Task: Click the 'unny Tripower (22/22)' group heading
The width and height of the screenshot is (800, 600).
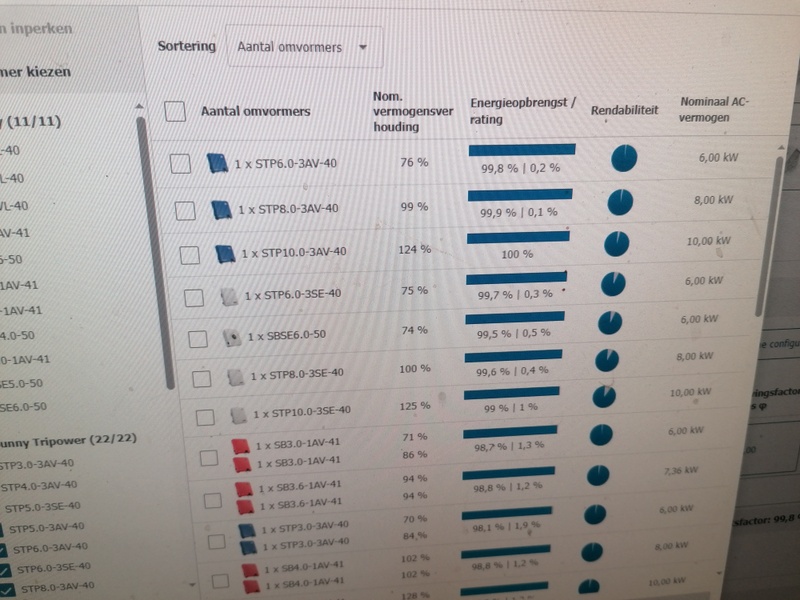Action: click(68, 440)
